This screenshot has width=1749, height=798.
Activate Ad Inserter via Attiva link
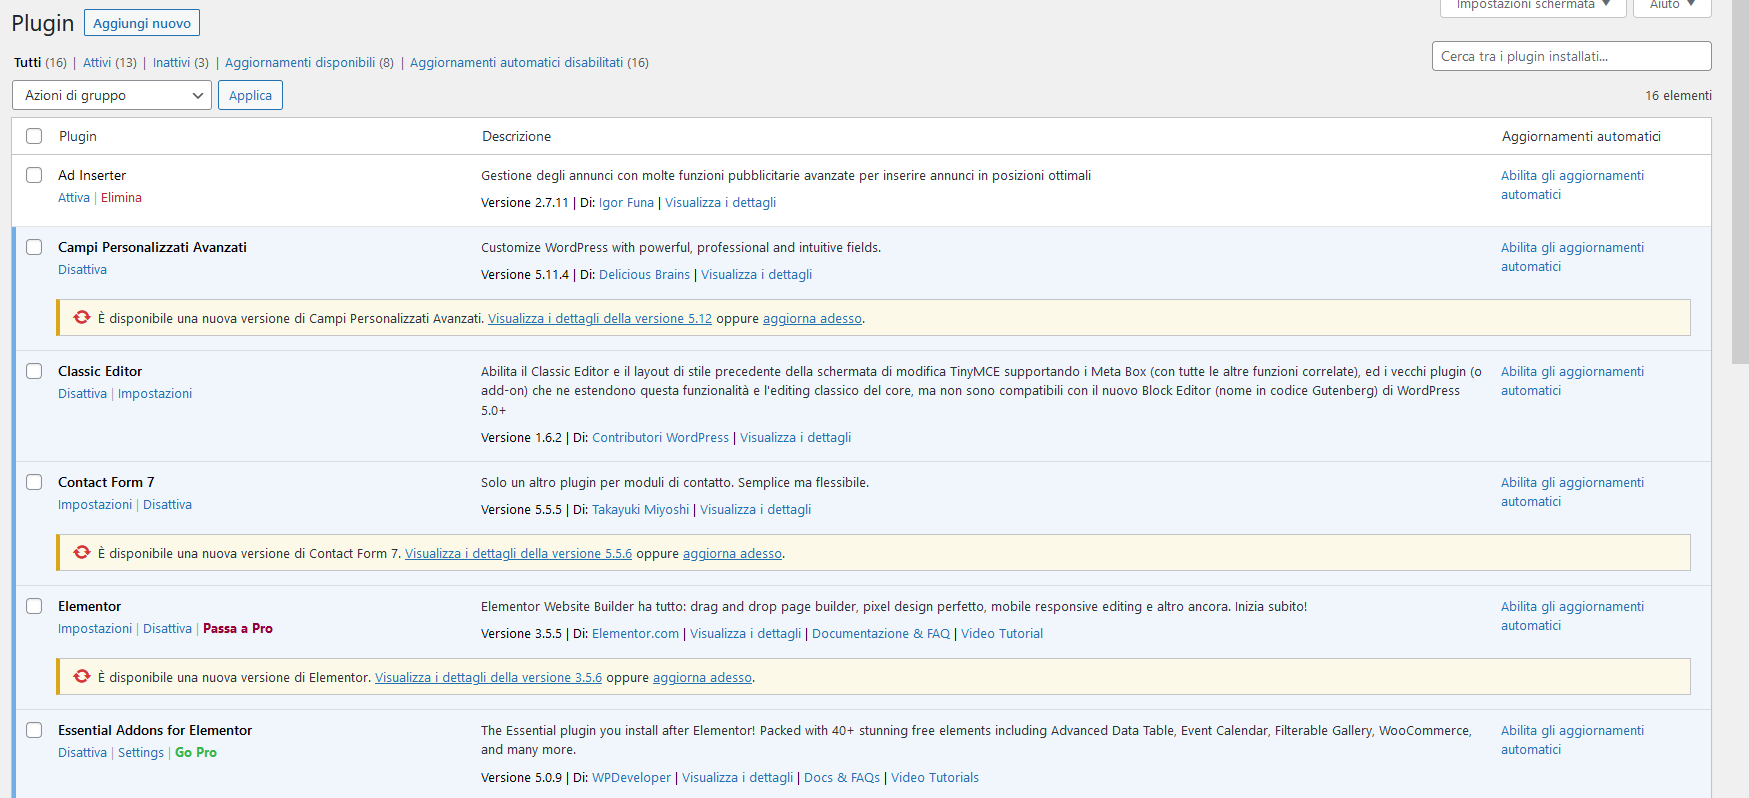pyautogui.click(x=74, y=198)
